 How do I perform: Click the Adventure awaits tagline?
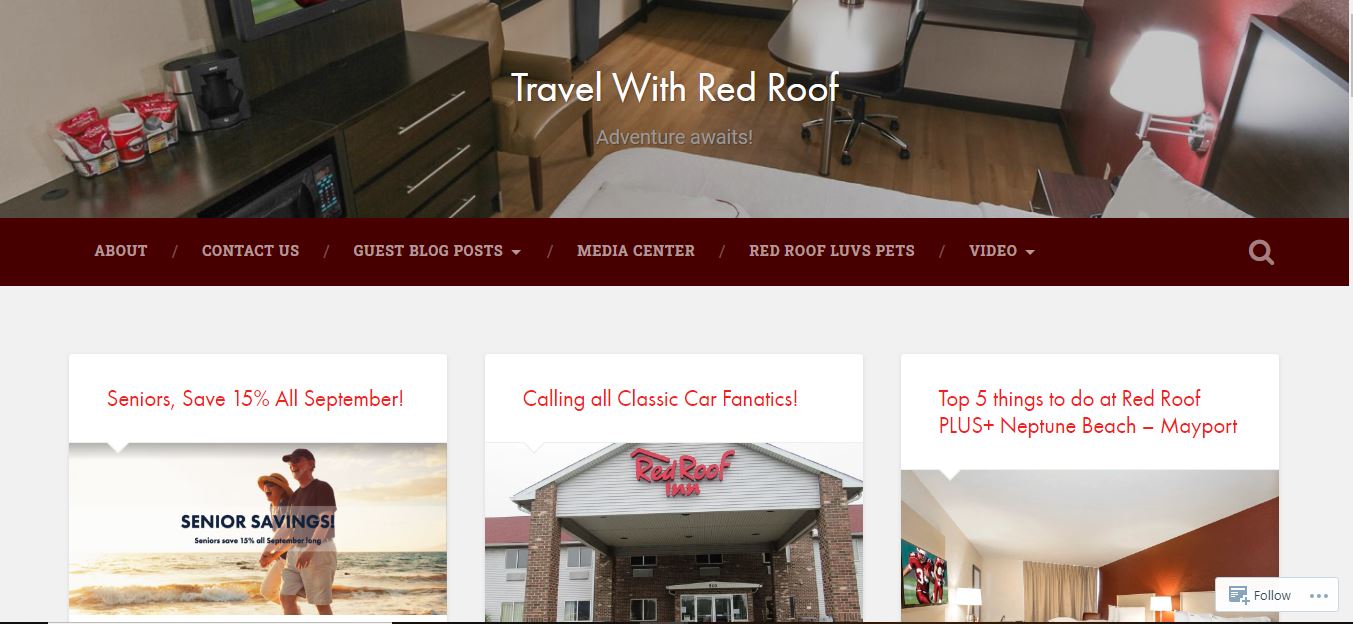click(675, 137)
